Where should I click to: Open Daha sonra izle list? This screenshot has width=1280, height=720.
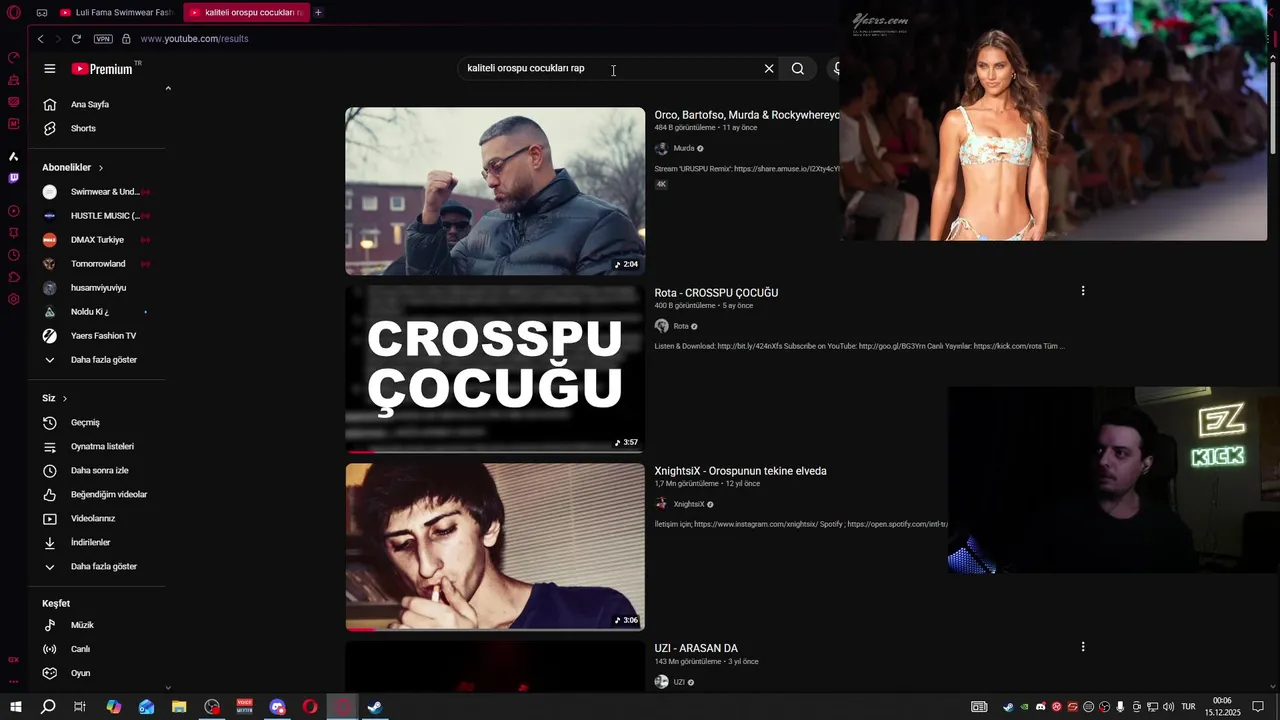tap(98, 471)
